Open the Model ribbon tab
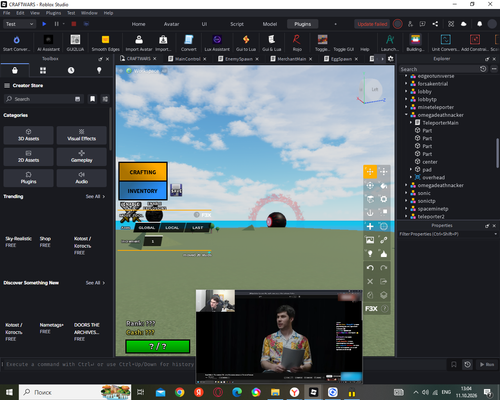 (270, 24)
